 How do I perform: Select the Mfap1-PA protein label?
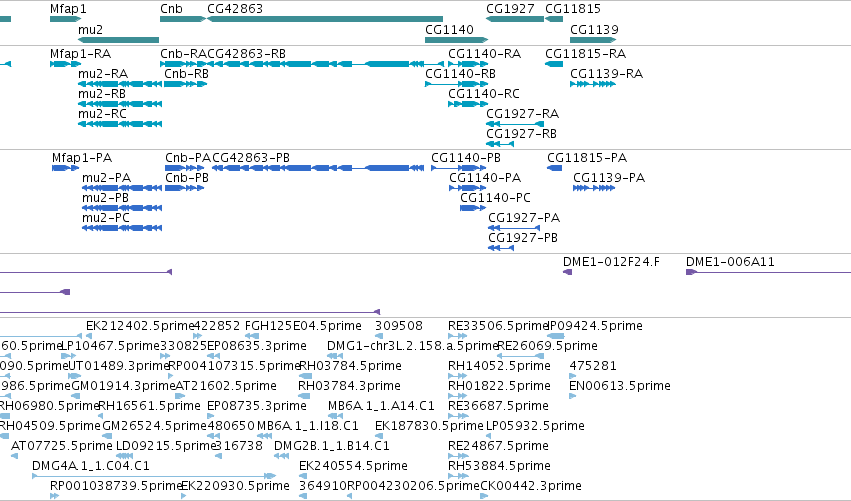(82, 158)
